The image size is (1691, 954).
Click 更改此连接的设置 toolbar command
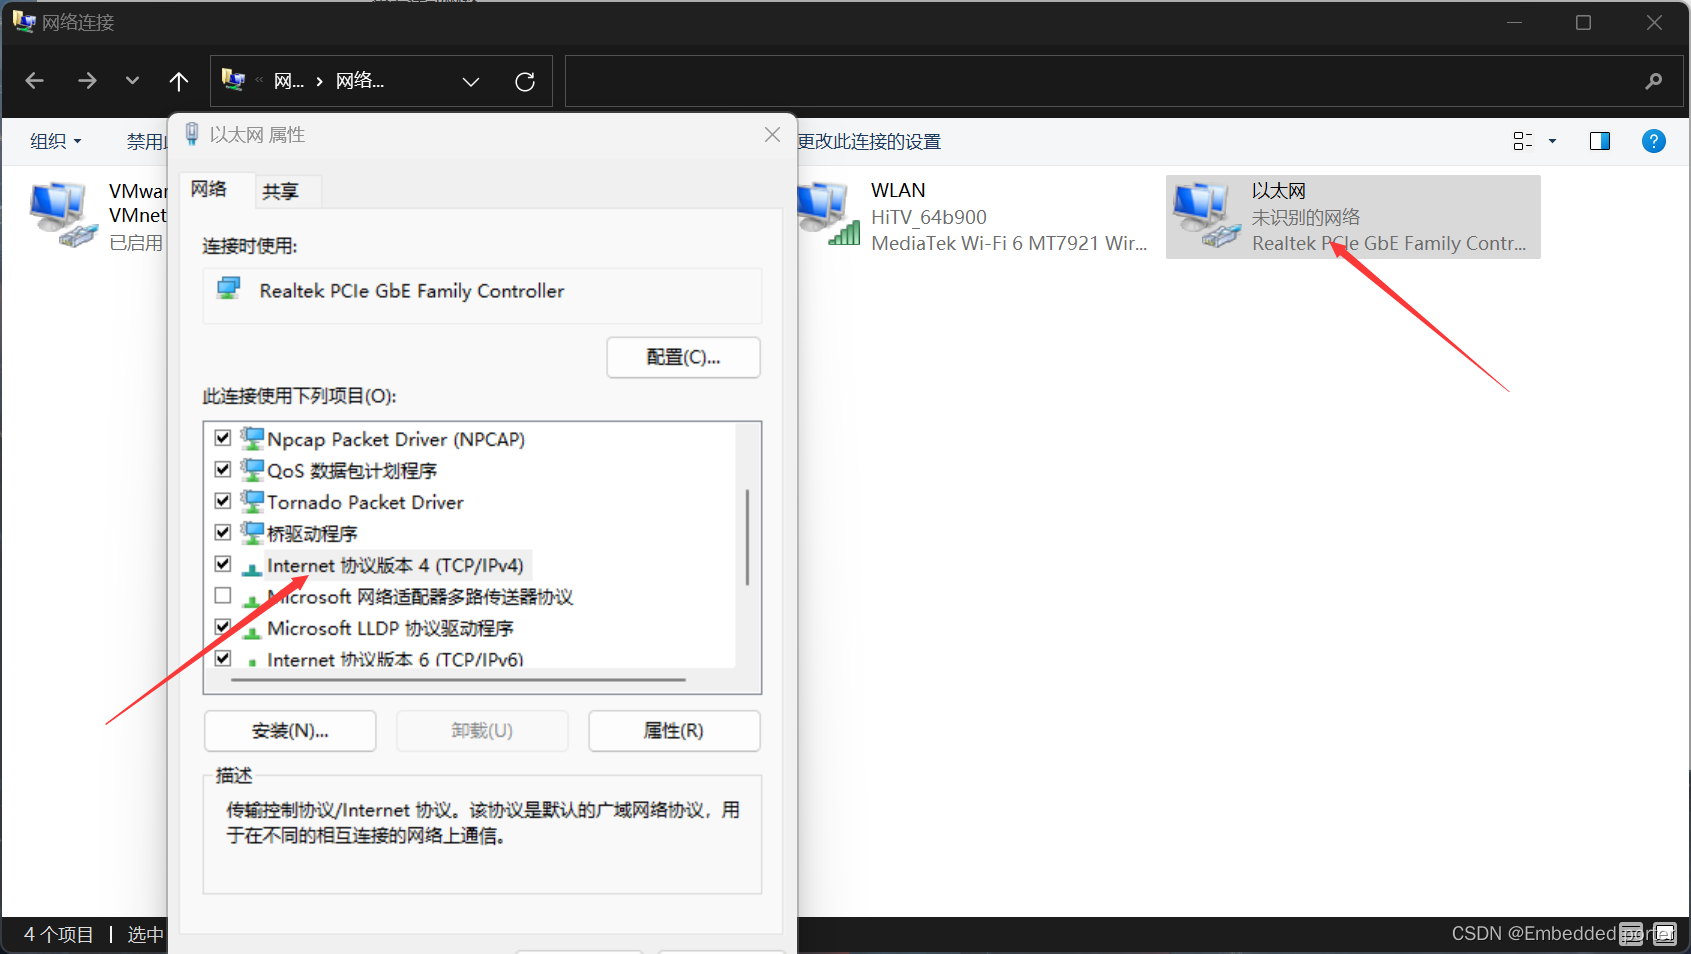coord(869,142)
